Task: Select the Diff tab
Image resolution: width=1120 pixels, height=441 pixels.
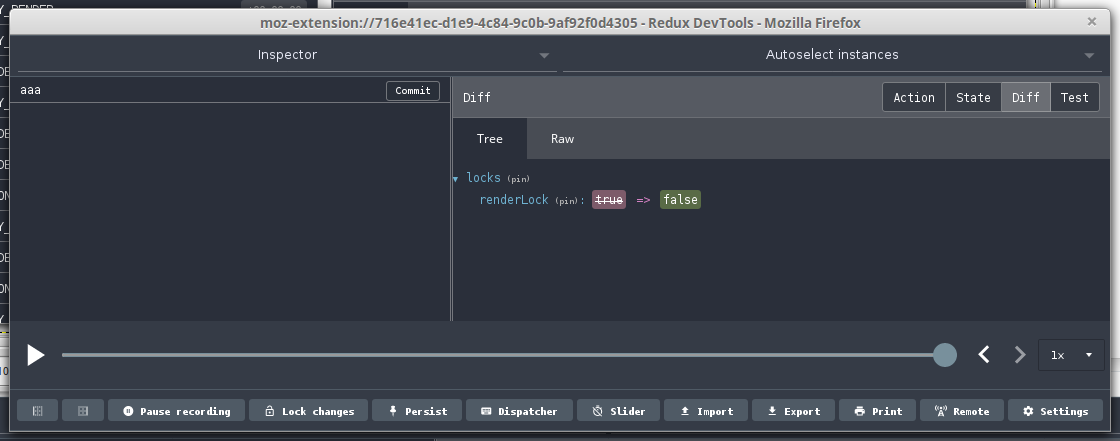Action: (1026, 98)
